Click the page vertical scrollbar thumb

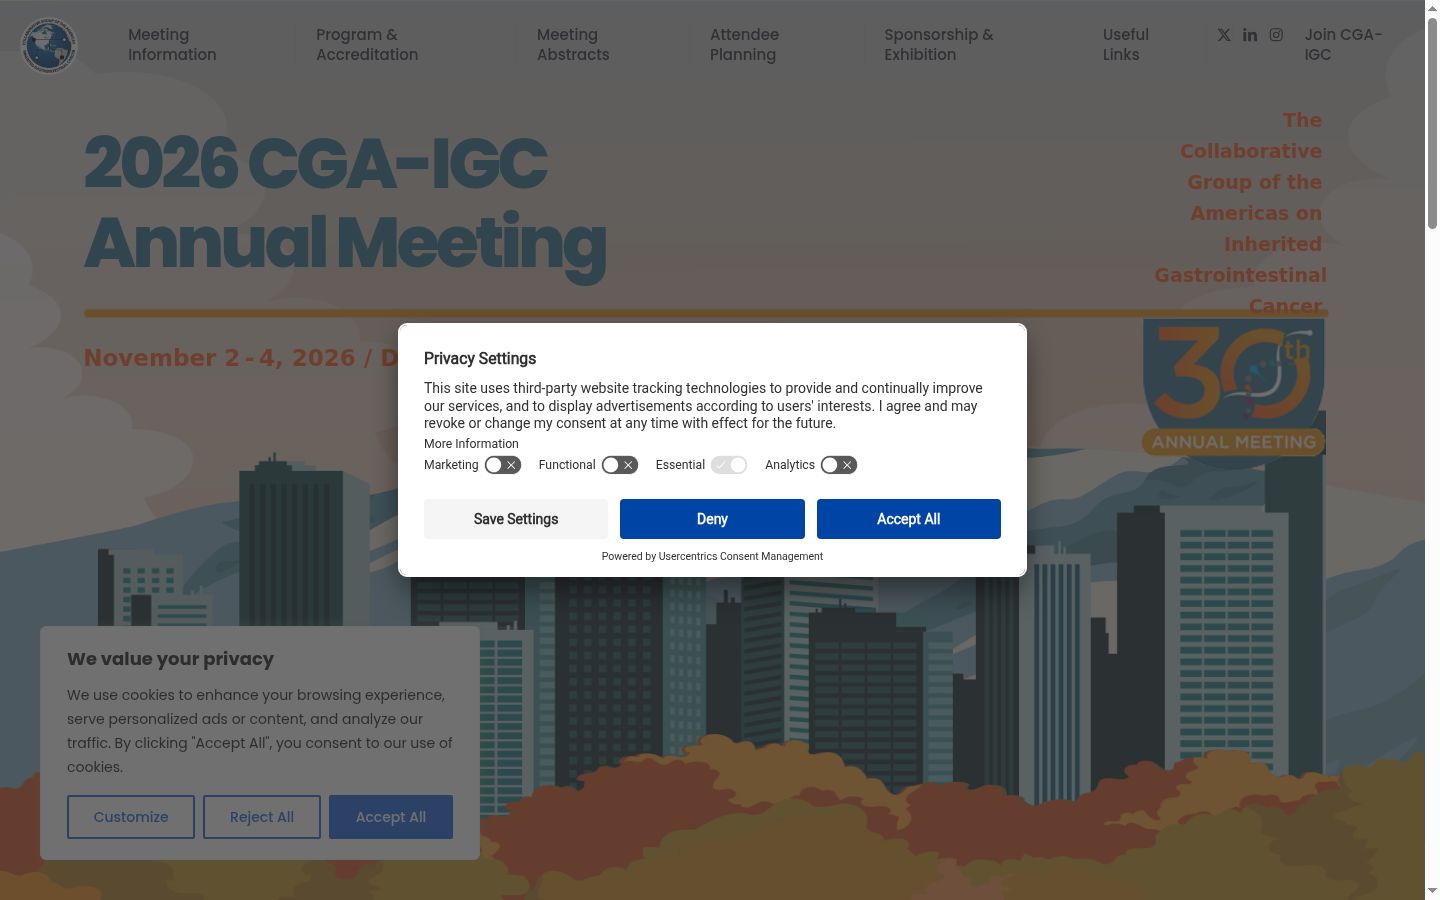pos(1432,122)
